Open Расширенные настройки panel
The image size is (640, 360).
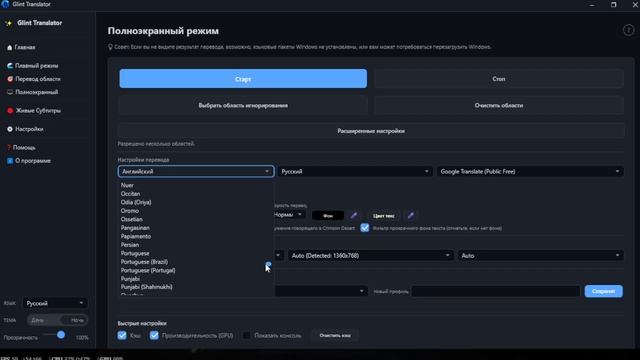(x=371, y=131)
